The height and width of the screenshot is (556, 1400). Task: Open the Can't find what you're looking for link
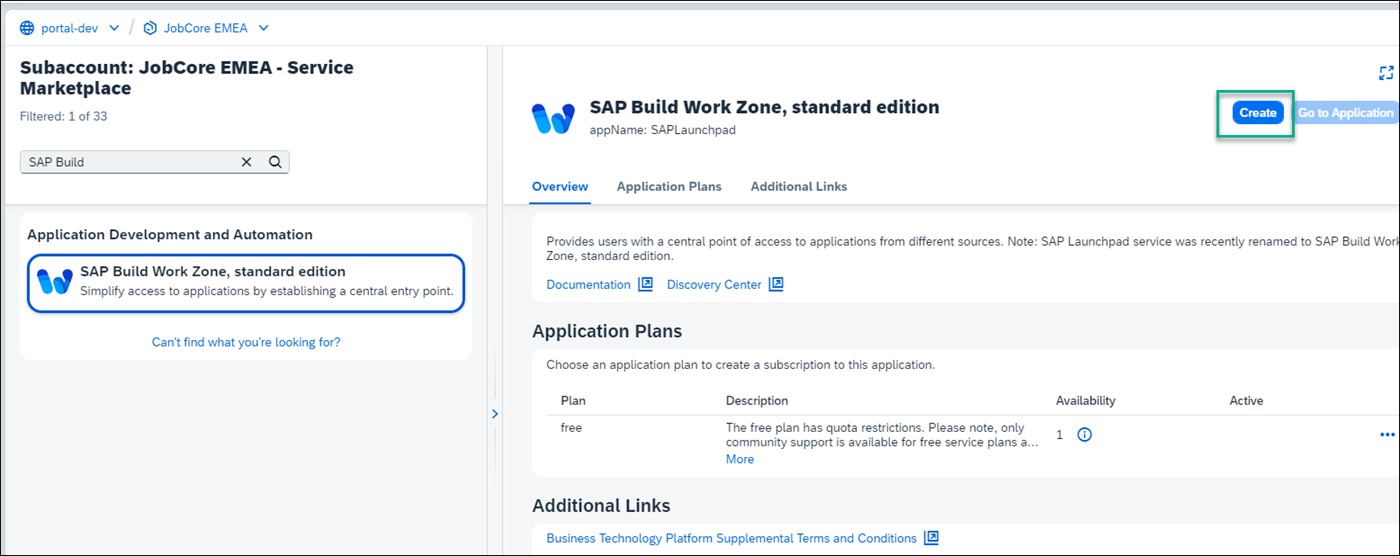(x=246, y=342)
